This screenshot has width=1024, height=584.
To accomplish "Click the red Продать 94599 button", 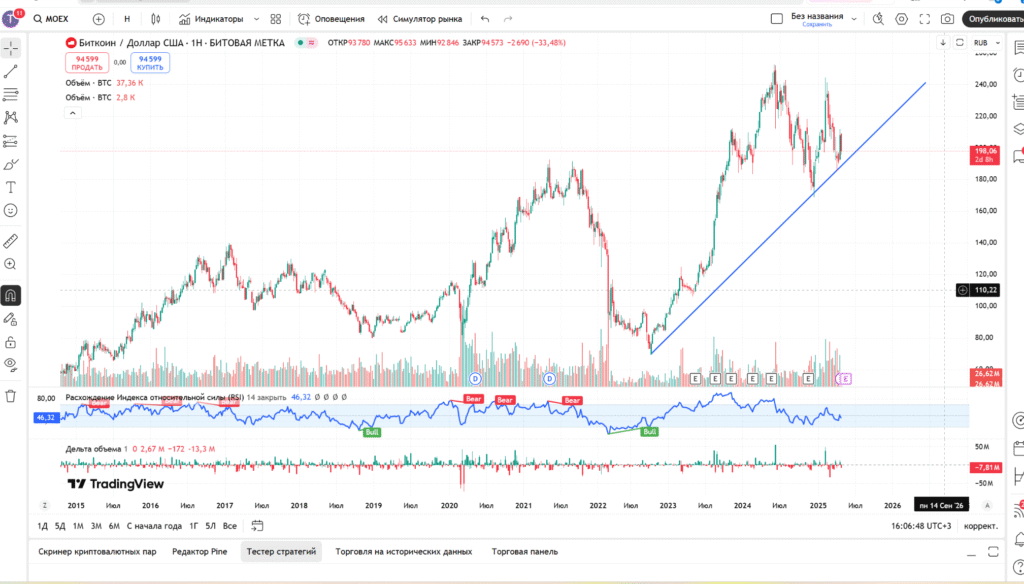I will [x=87, y=63].
